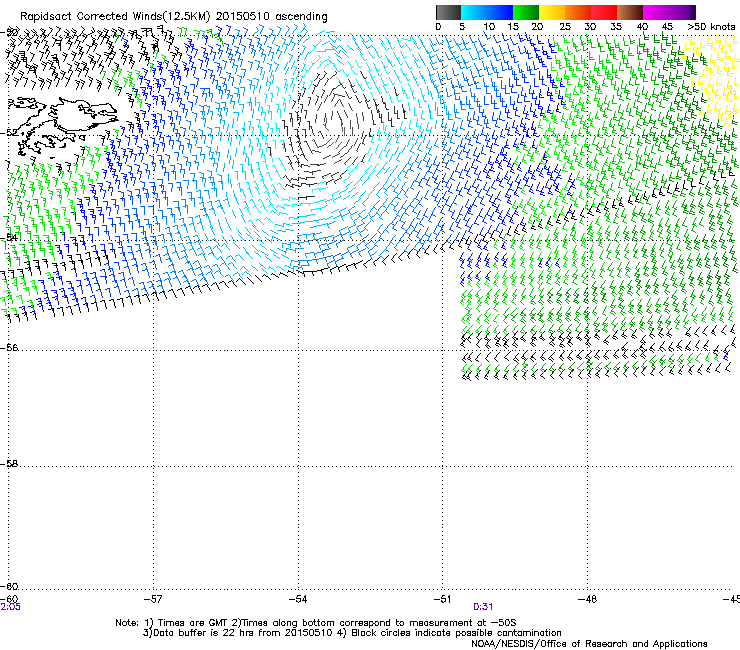The height and width of the screenshot is (650, 740).
Task: Click the '-57' longitude label
Action: coord(153,599)
